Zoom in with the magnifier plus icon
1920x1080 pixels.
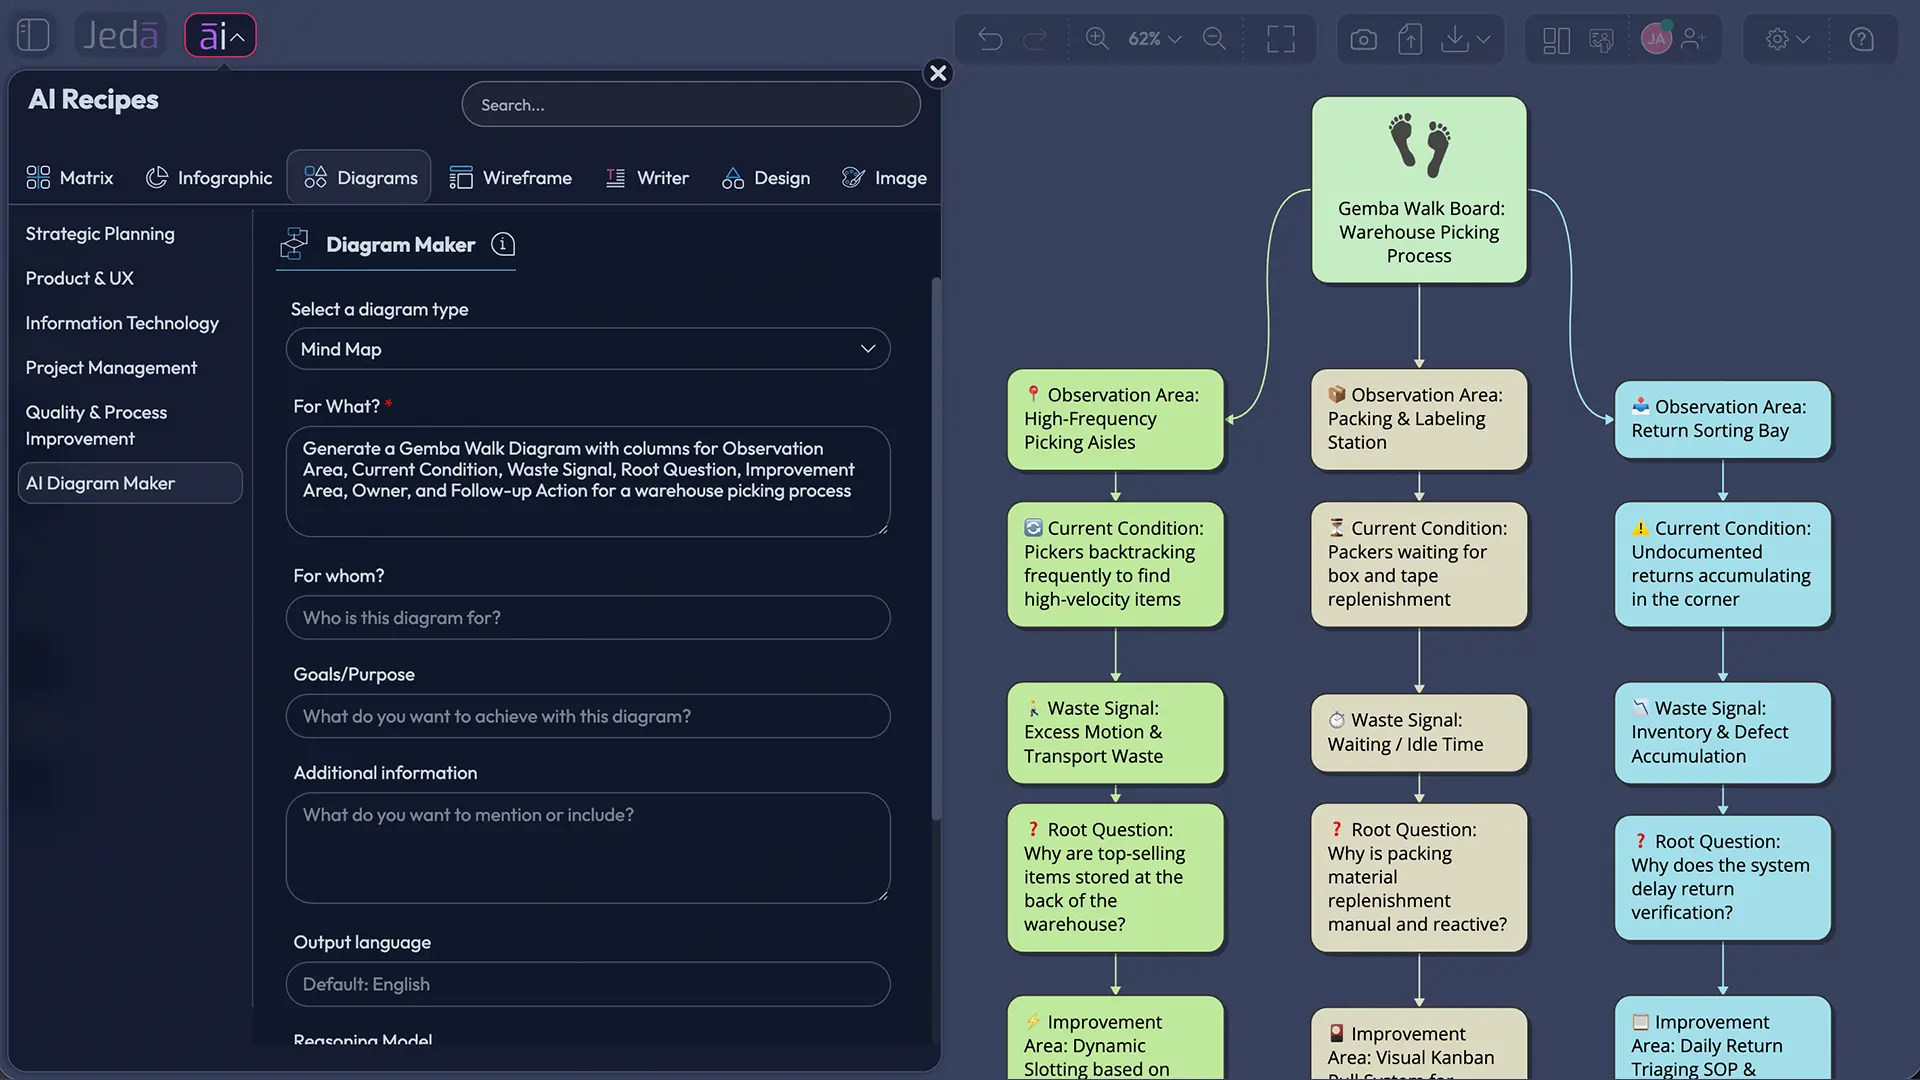[x=1097, y=39]
